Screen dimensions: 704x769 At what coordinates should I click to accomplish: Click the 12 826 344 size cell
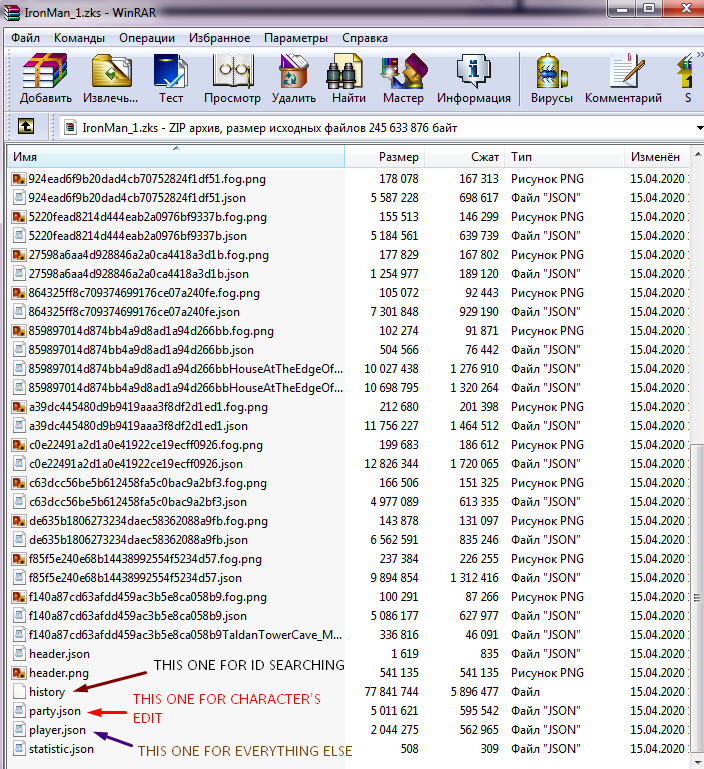tap(391, 464)
